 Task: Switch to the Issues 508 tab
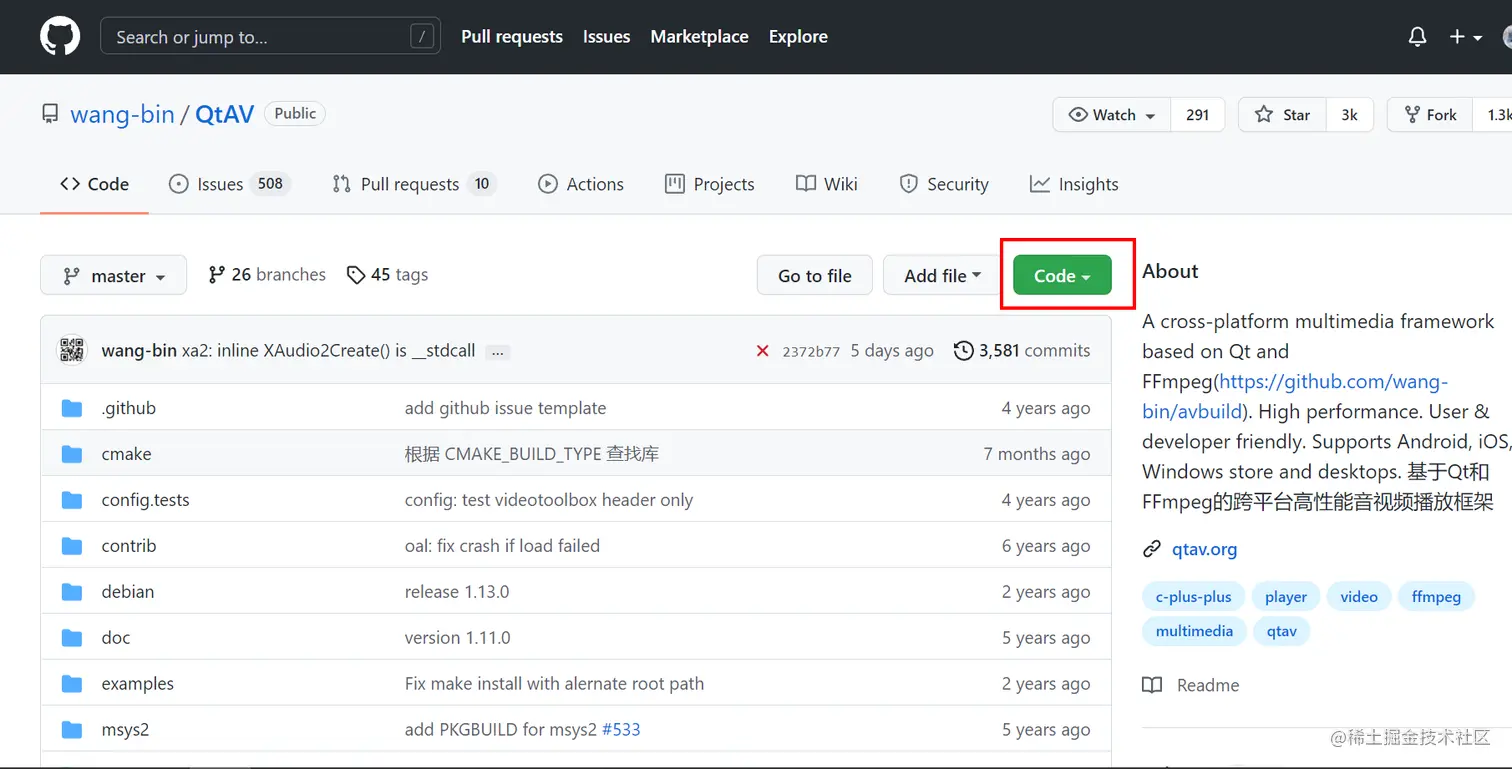229,184
